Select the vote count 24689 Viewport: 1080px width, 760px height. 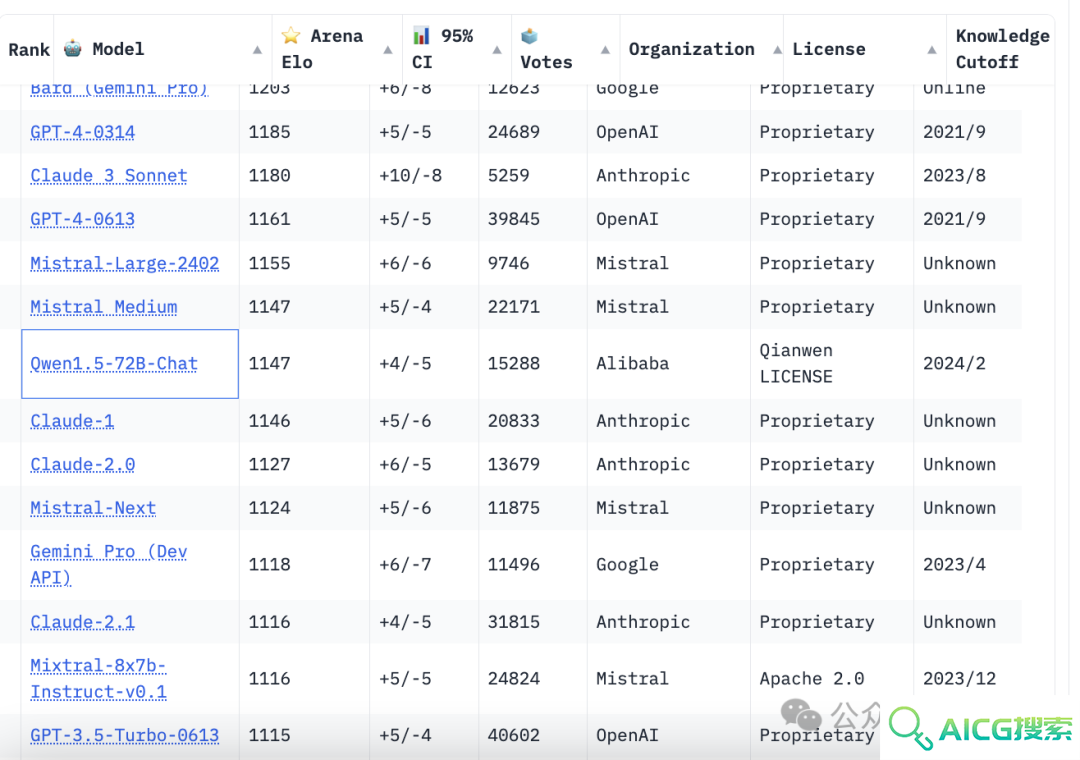tap(514, 132)
